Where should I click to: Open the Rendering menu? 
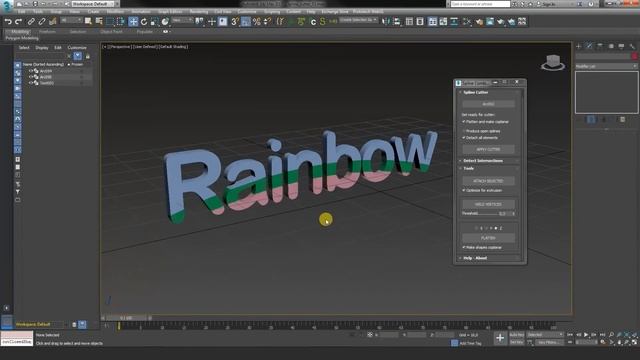[x=199, y=12]
